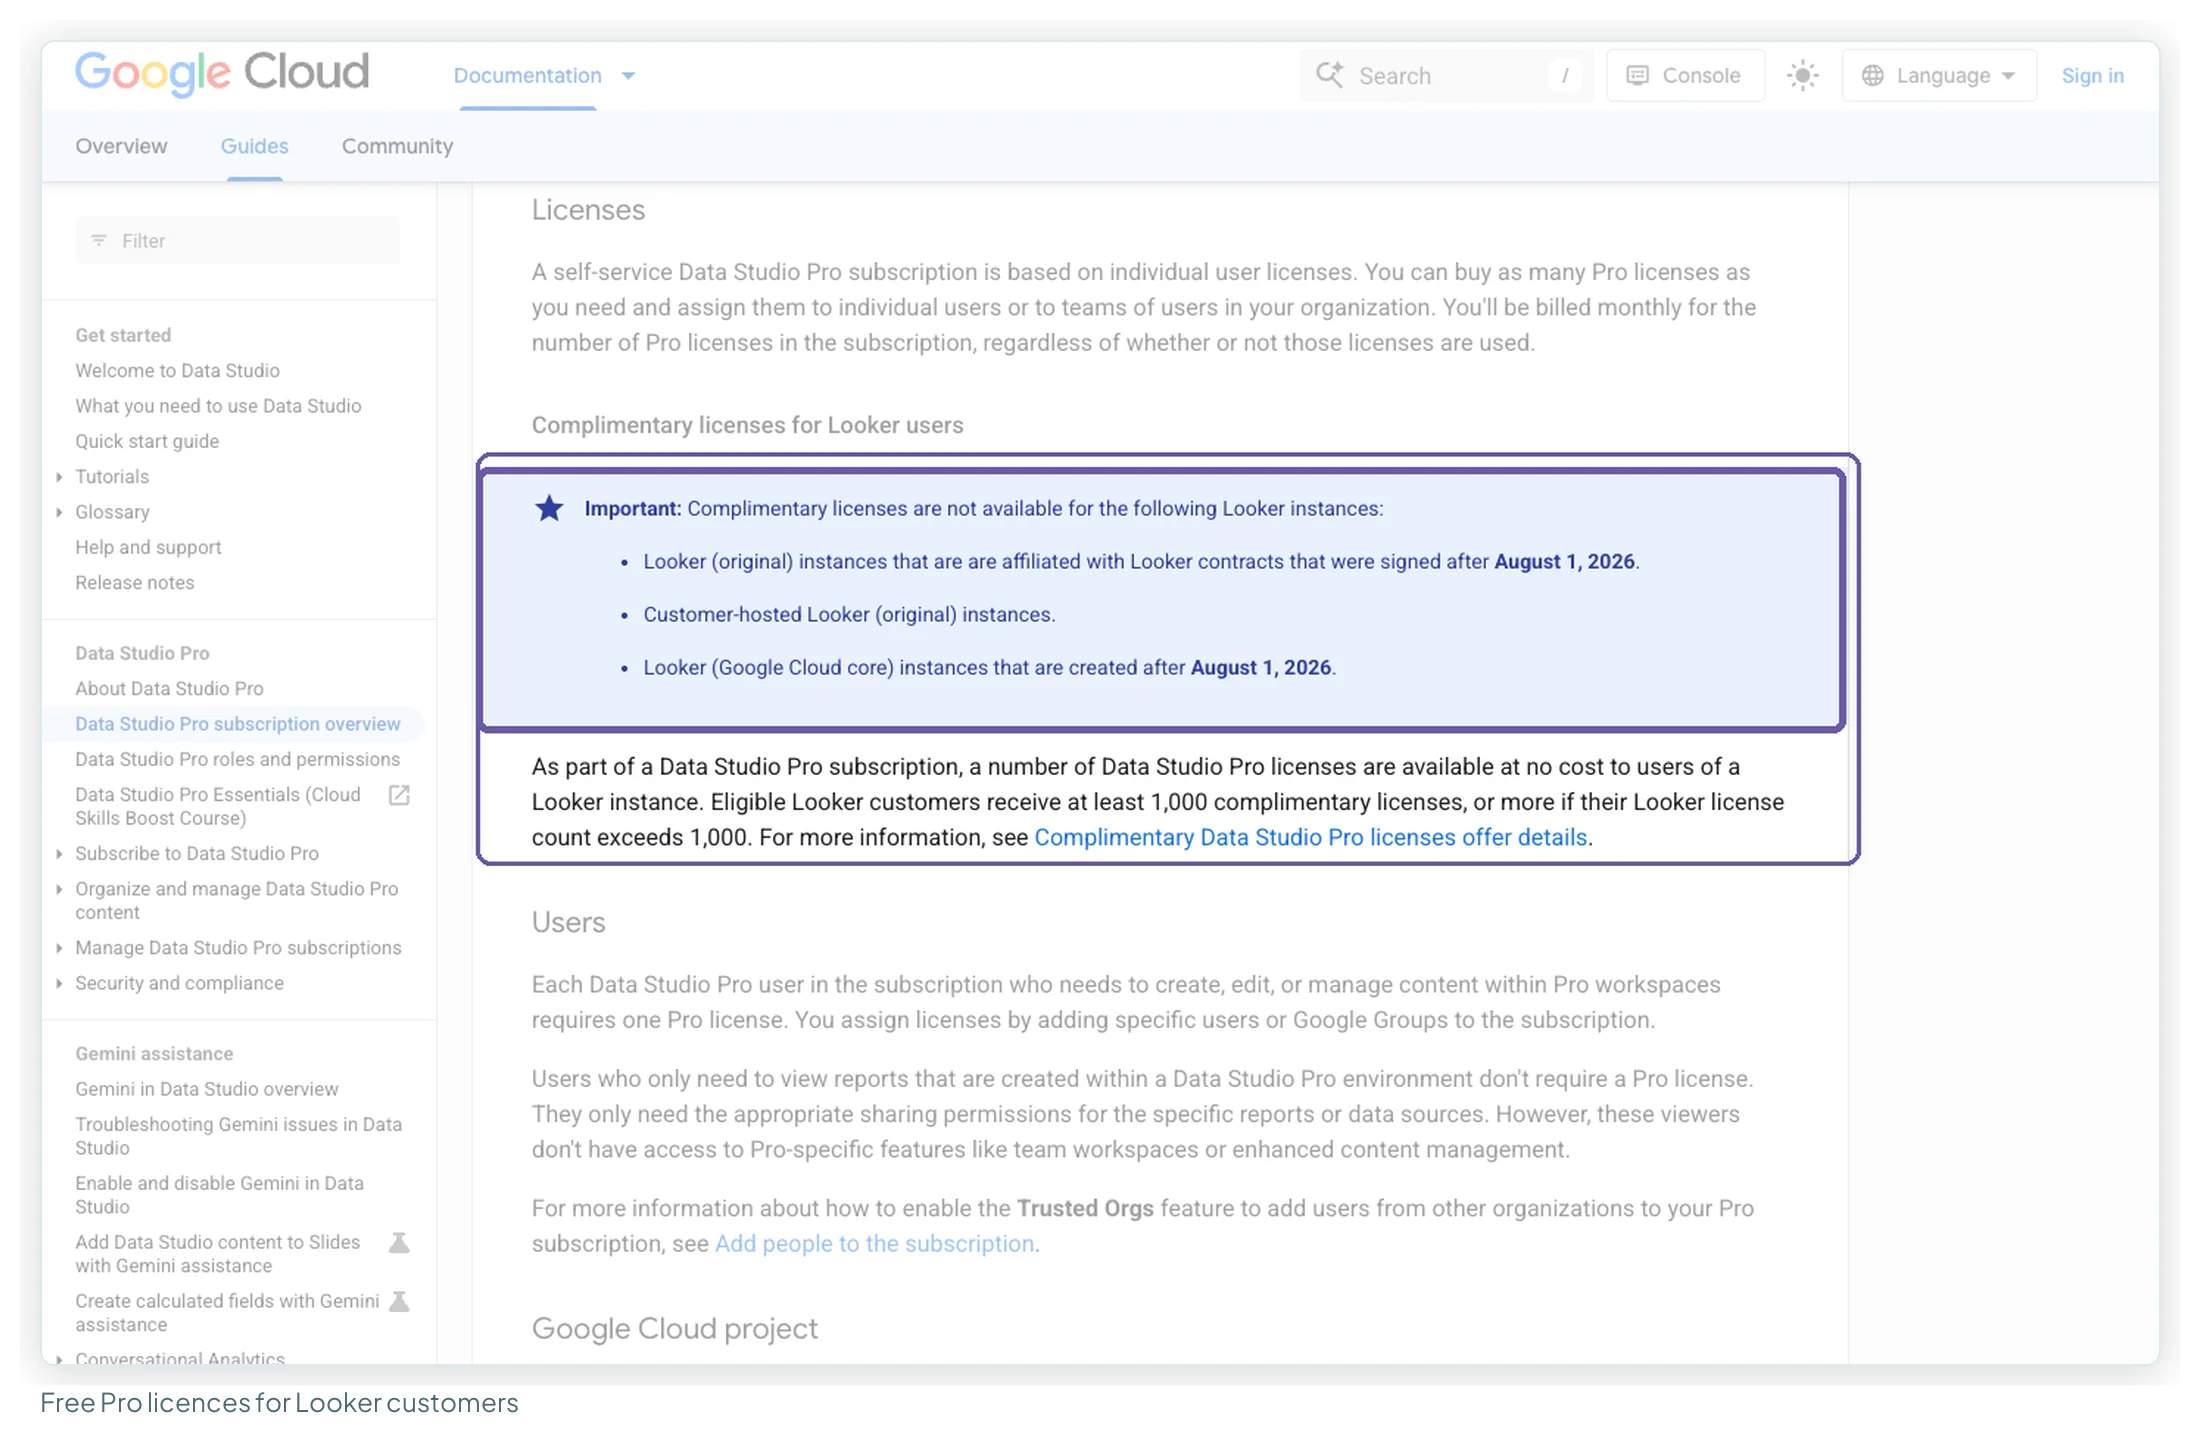
Task: Follow the Add people to the subscription link
Action: click(874, 1244)
